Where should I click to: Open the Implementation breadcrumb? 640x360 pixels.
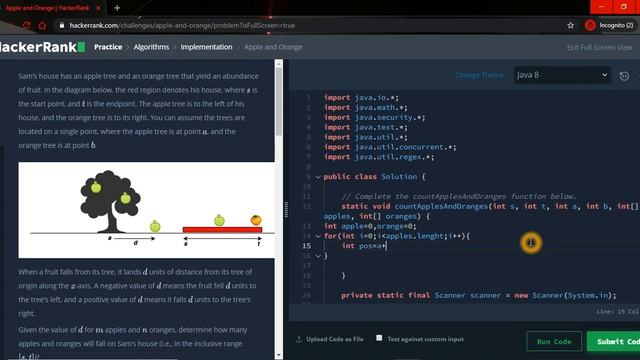pos(207,47)
